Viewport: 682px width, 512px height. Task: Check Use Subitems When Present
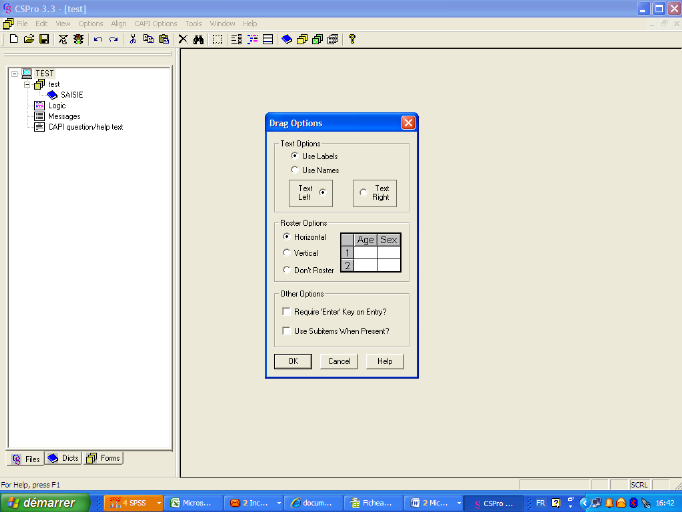287,331
